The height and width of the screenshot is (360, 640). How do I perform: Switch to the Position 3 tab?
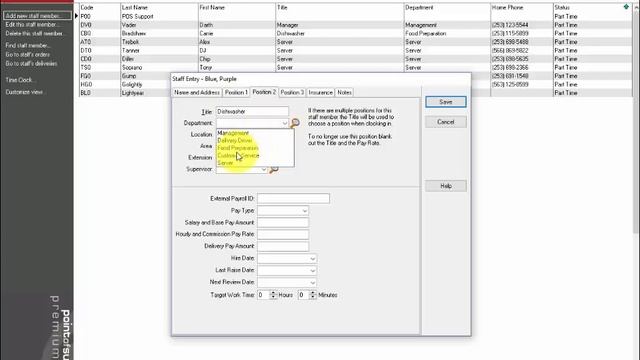coord(292,93)
